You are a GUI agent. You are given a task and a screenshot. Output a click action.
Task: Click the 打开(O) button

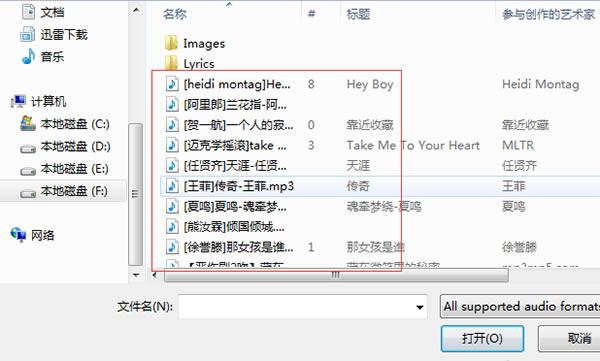point(482,338)
